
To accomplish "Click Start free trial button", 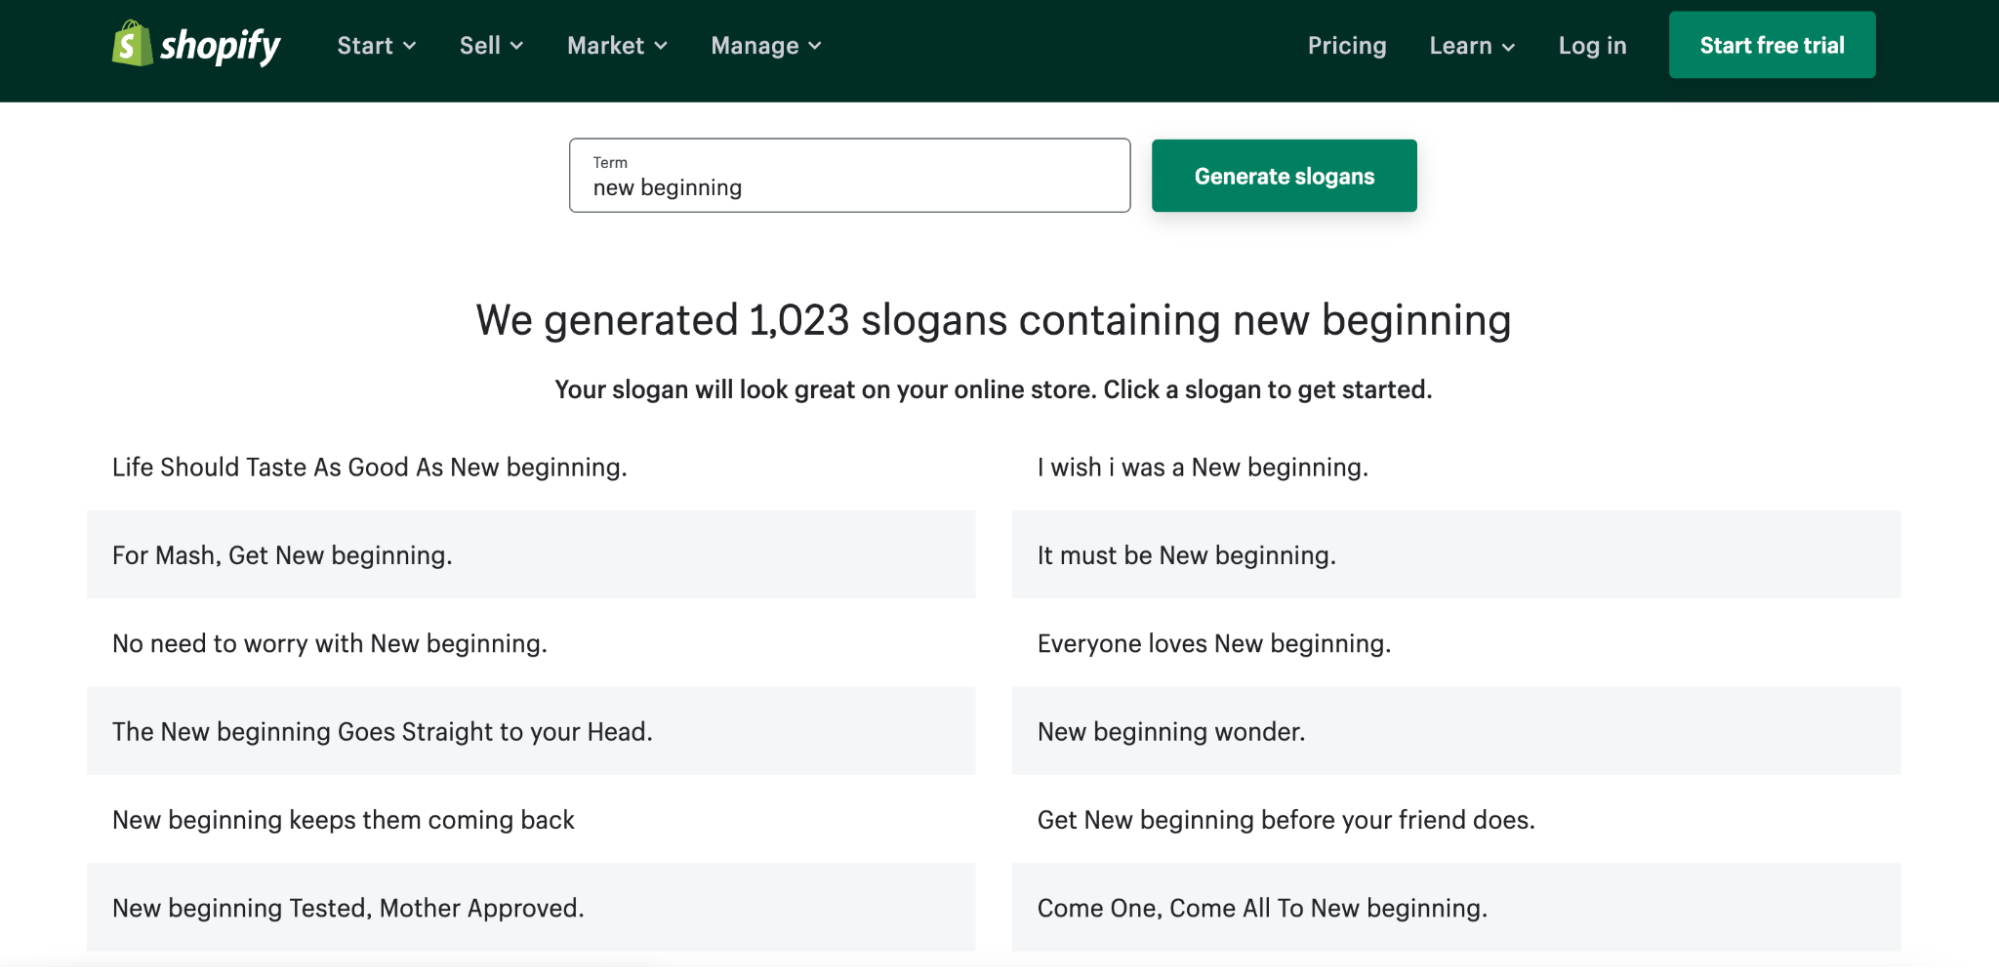I will pos(1772,45).
